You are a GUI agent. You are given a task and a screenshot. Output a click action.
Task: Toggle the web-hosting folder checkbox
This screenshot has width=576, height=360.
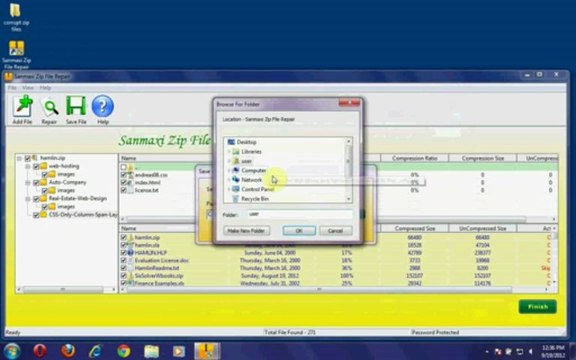tap(36, 166)
